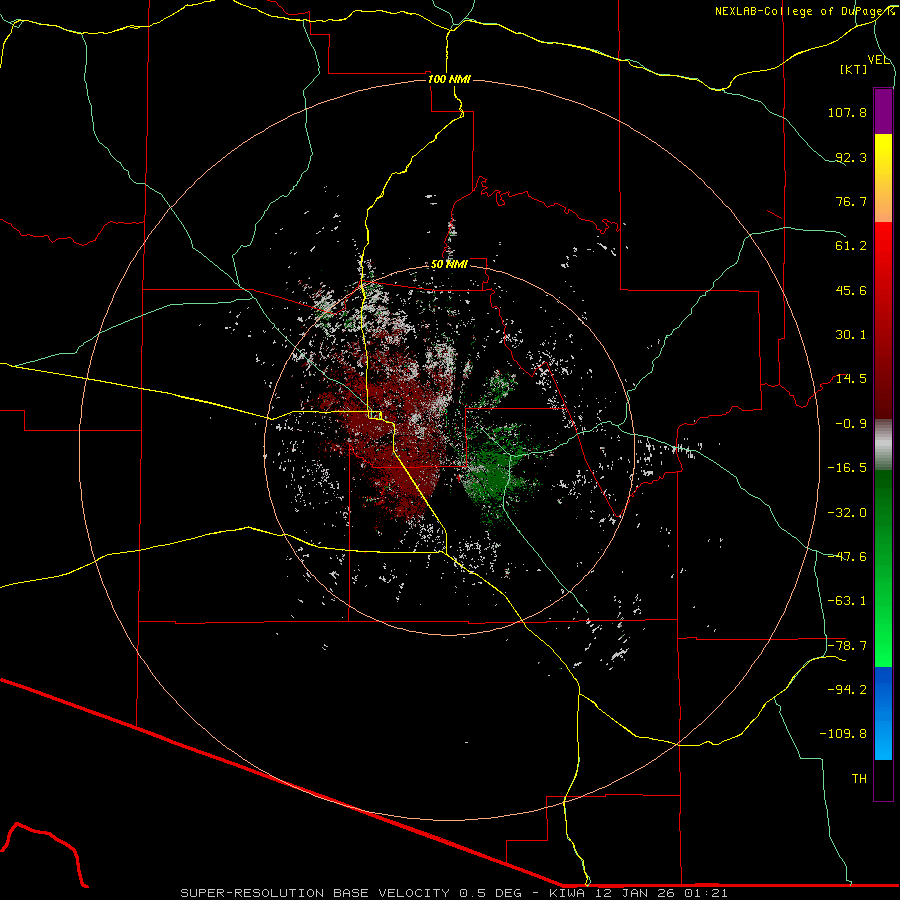Click the [KT] units label

coord(854,69)
